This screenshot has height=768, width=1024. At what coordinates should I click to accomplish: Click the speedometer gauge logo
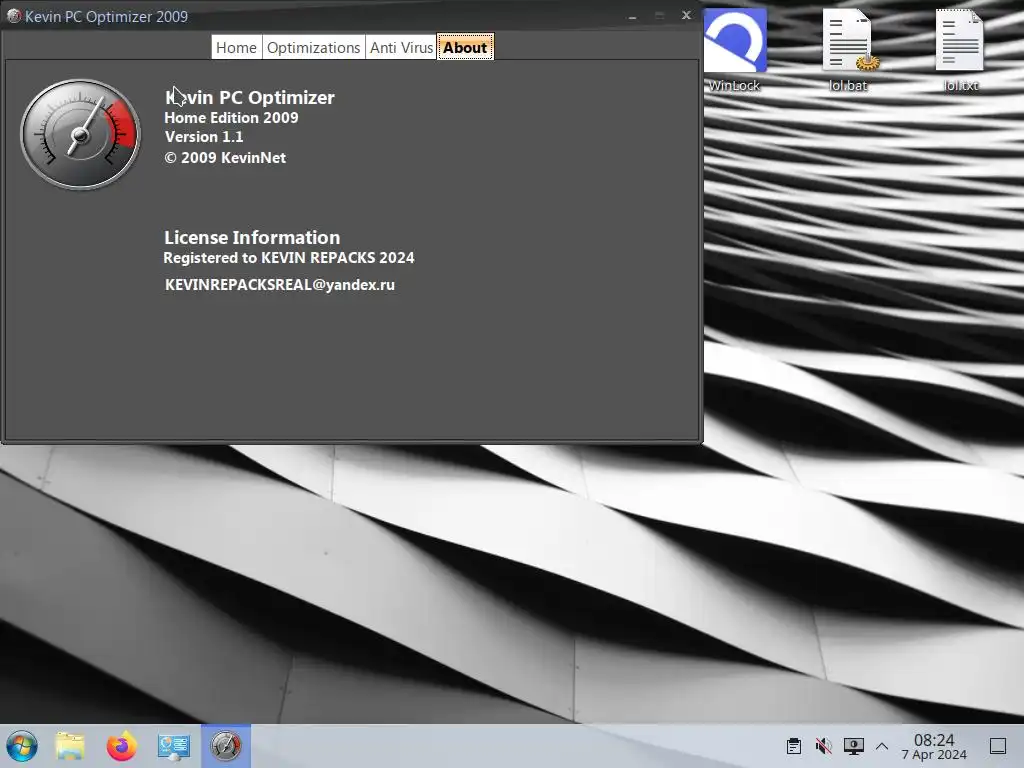pyautogui.click(x=80, y=135)
